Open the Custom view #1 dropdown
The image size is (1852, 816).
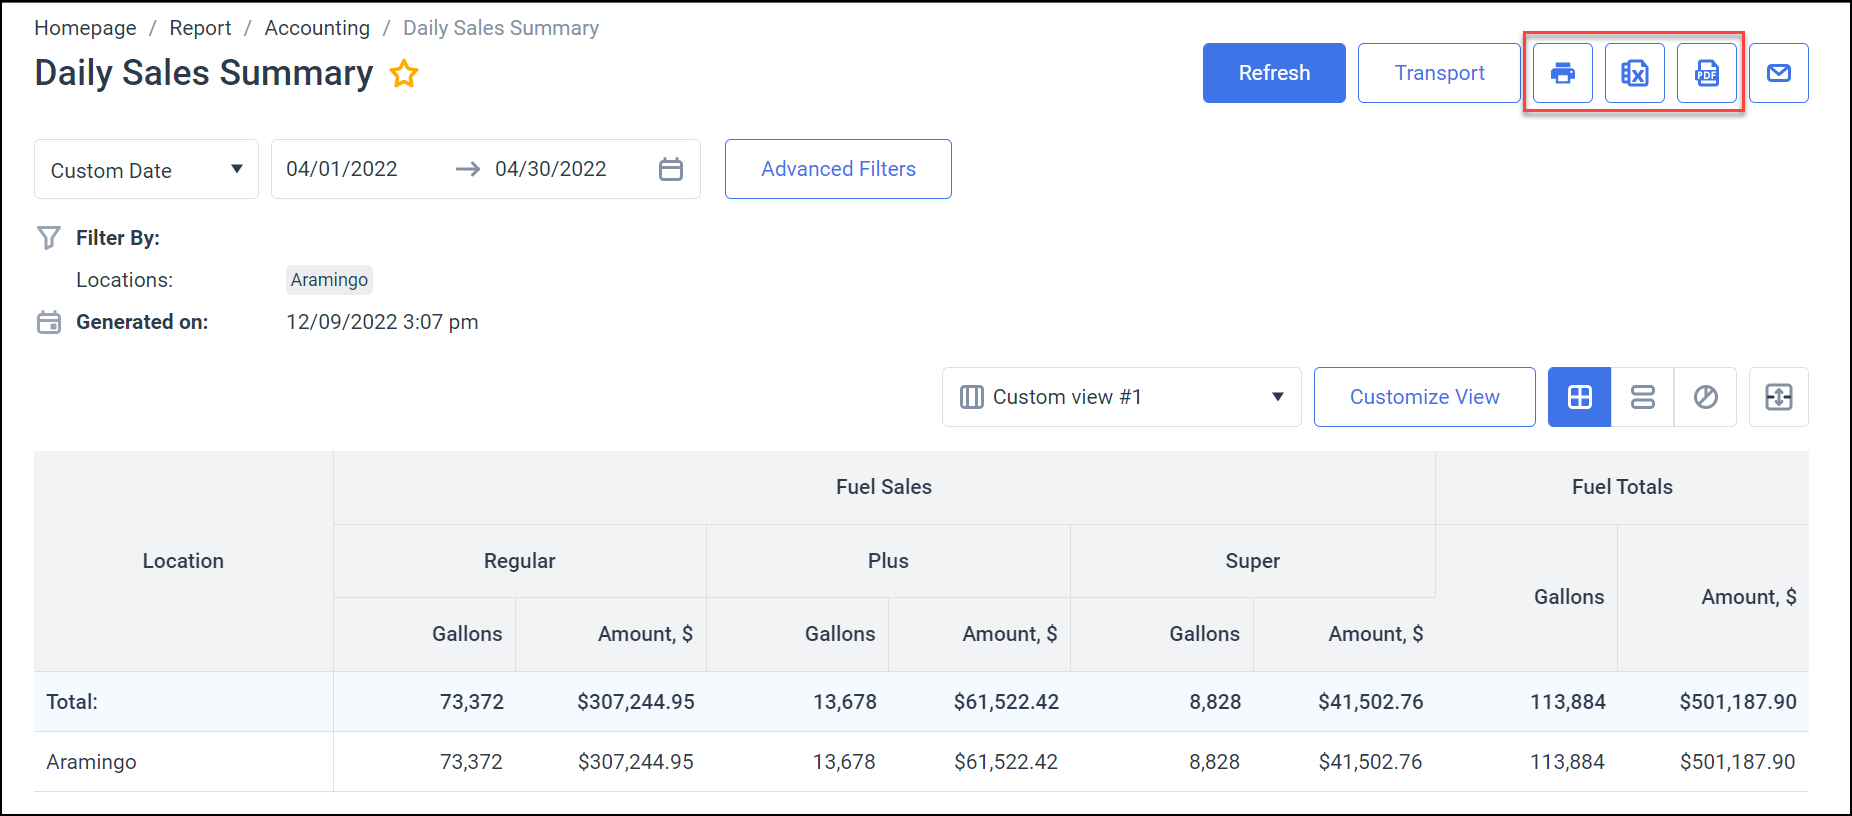1122,397
